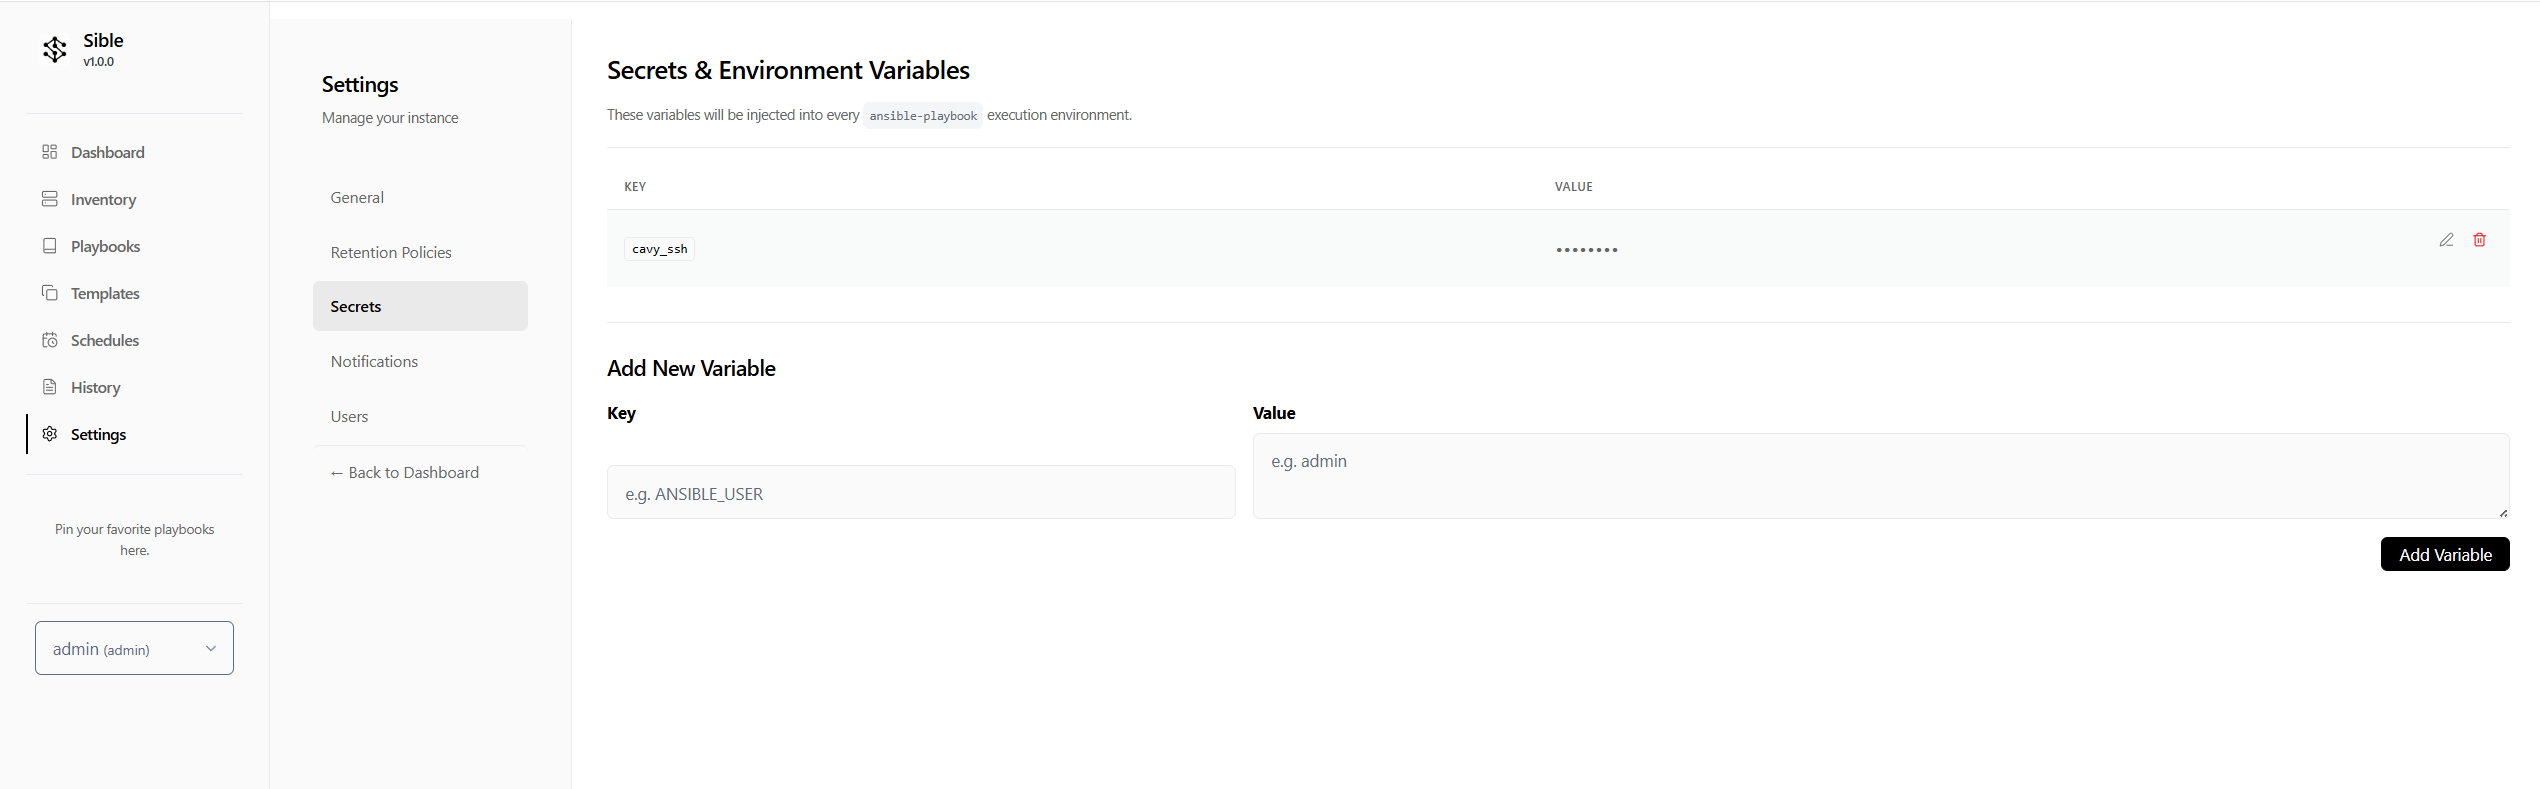Delete the cavy_ssh secret with trash icon
This screenshot has width=2540, height=789.
tap(2479, 240)
